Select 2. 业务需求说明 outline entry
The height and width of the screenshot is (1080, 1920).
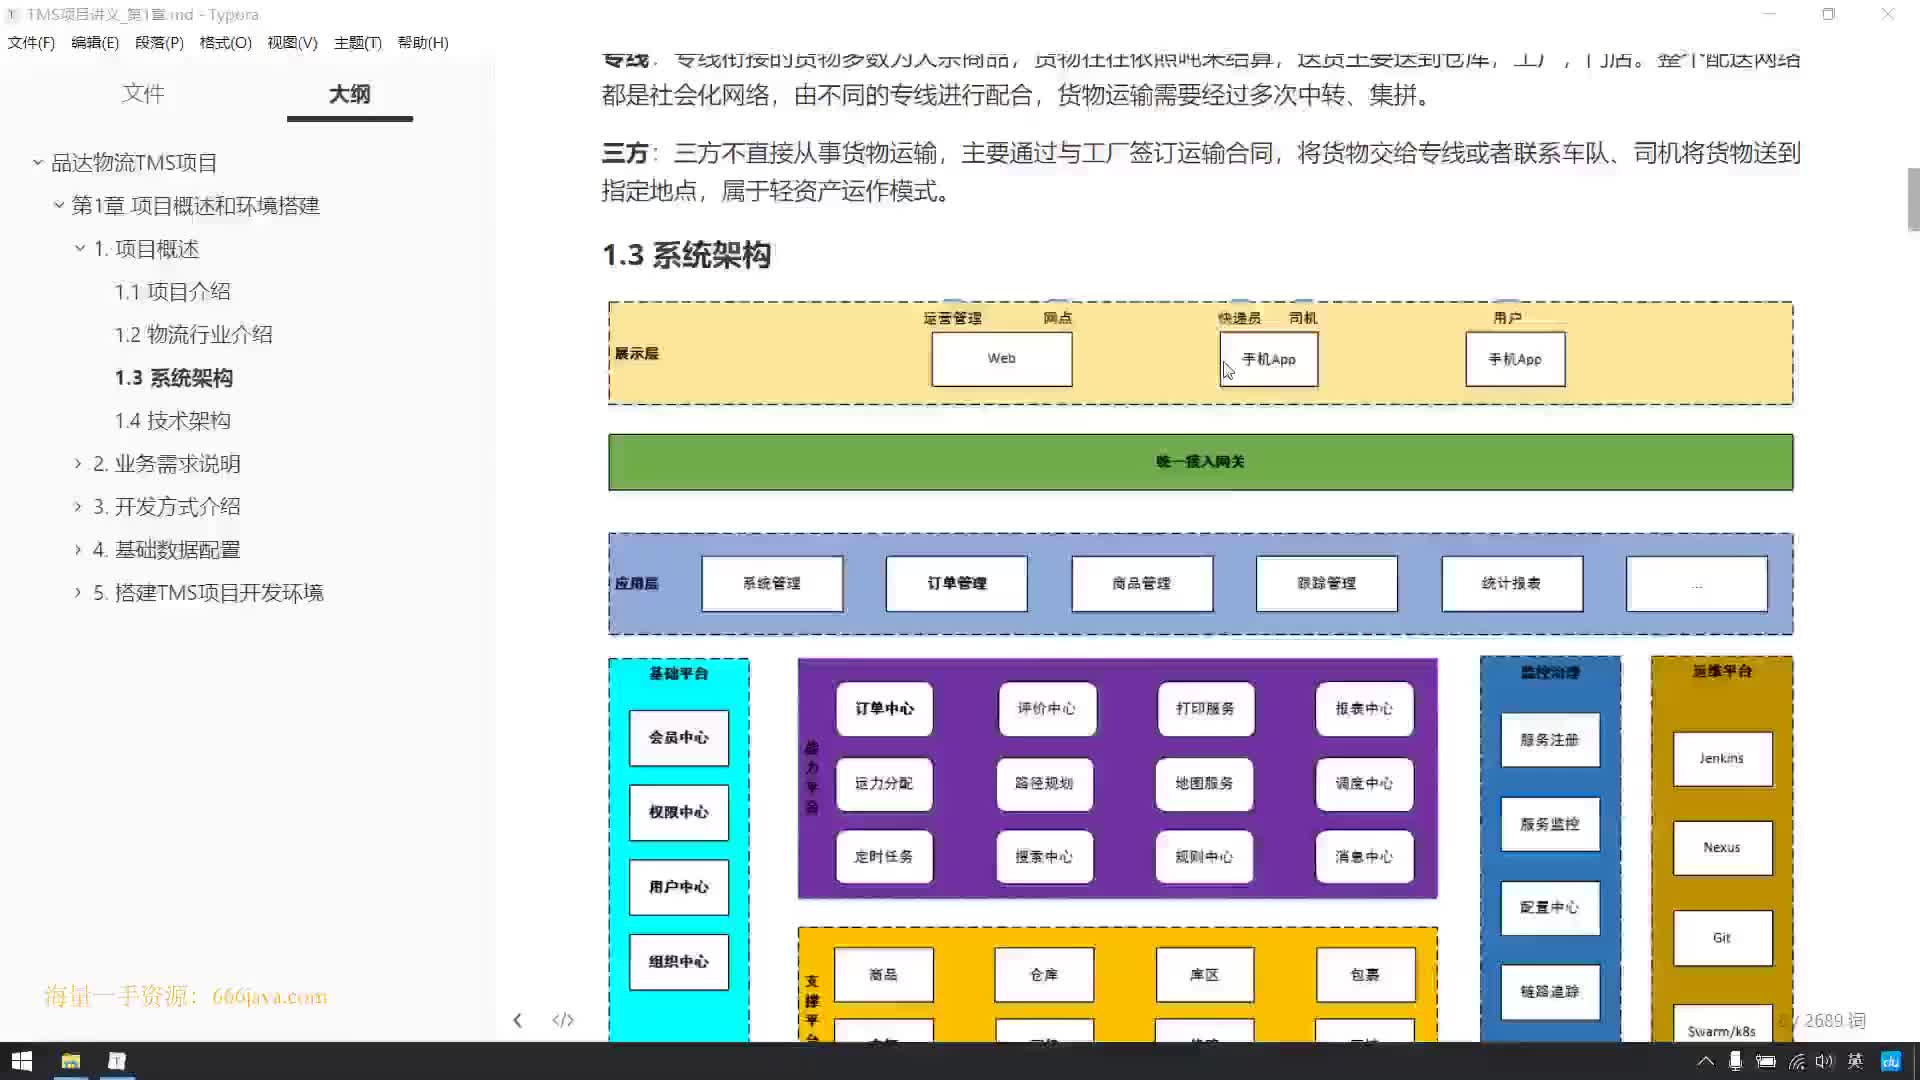tap(167, 463)
